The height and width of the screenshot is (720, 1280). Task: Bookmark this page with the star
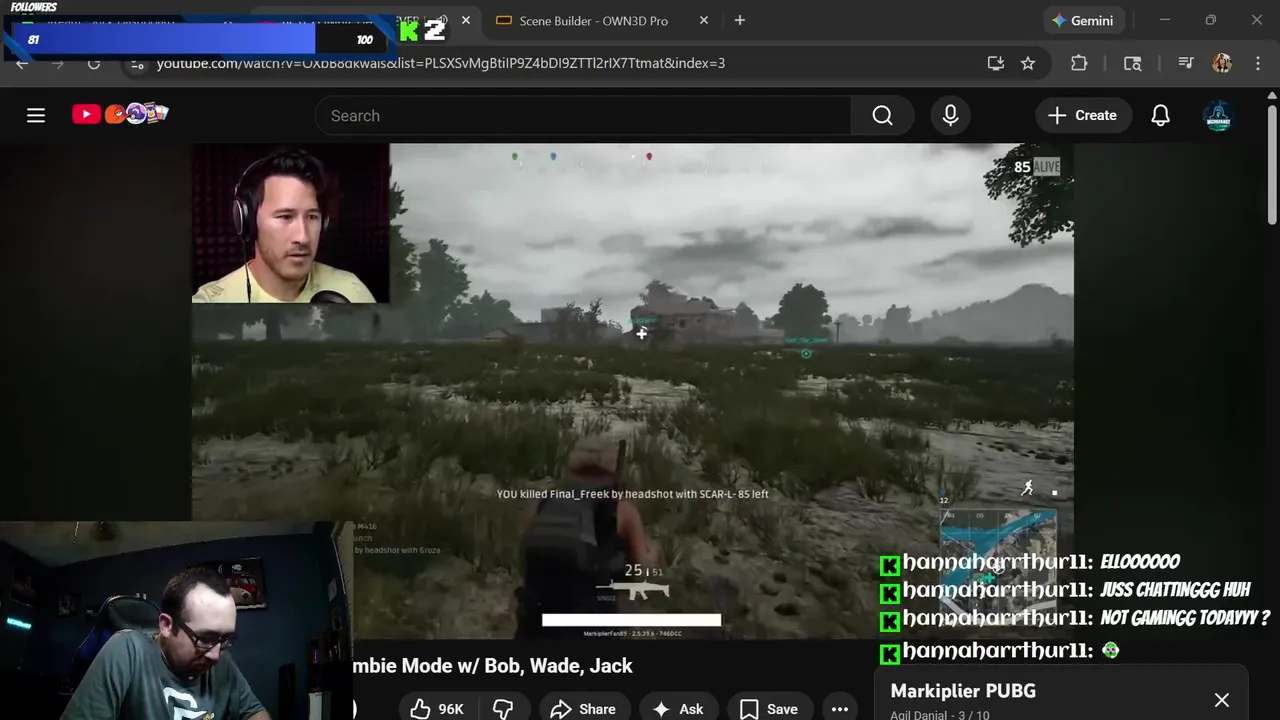1028,63
